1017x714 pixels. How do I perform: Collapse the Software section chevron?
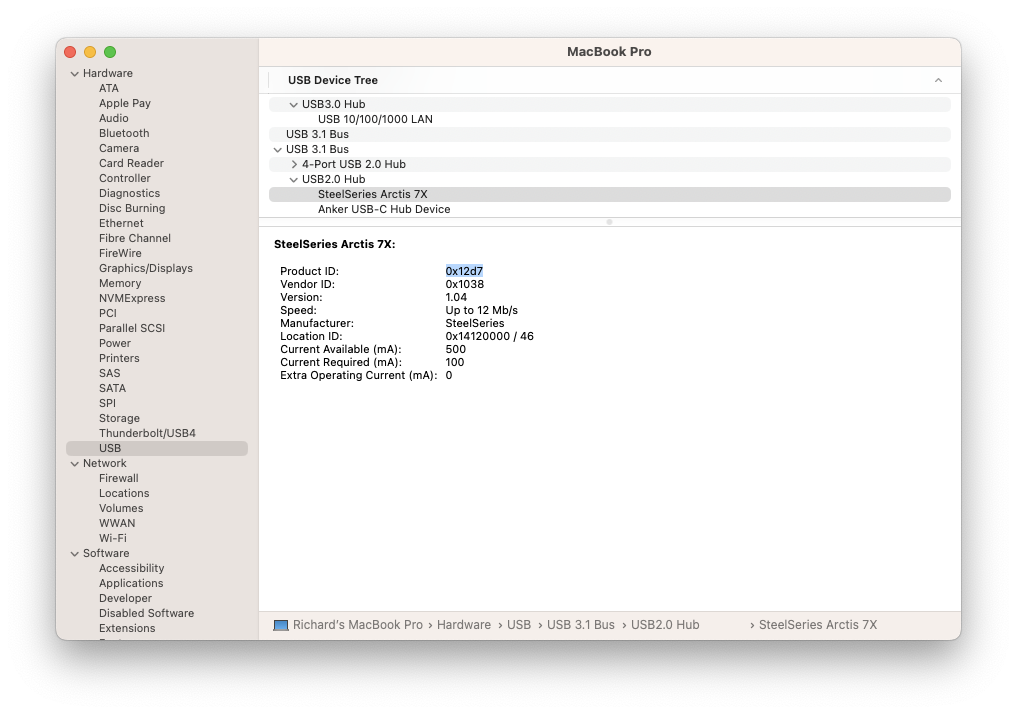75,554
